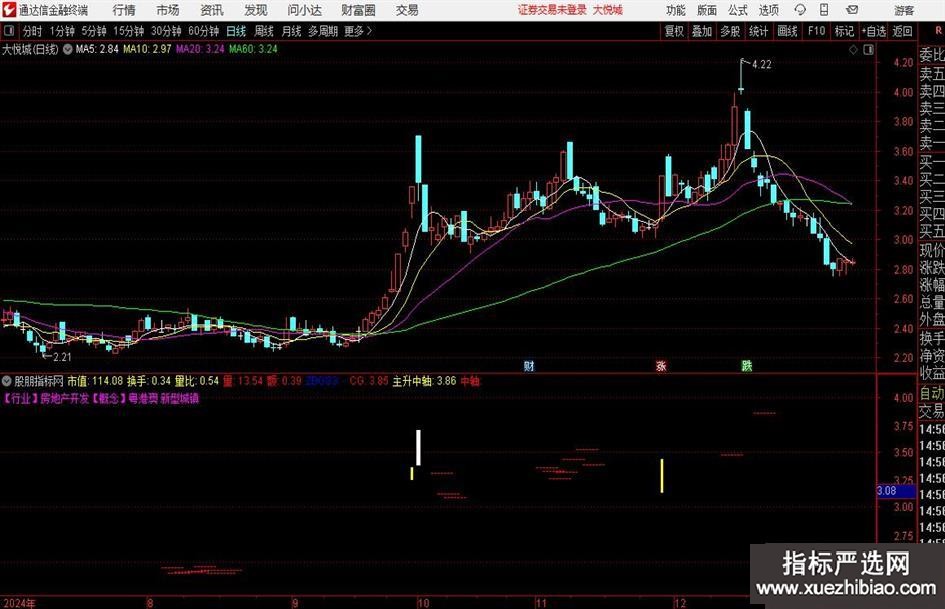Image resolution: width=945 pixels, height=609 pixels.
Task: Click the 主升中轴: 3.86 value
Action: pyautogui.click(x=424, y=381)
